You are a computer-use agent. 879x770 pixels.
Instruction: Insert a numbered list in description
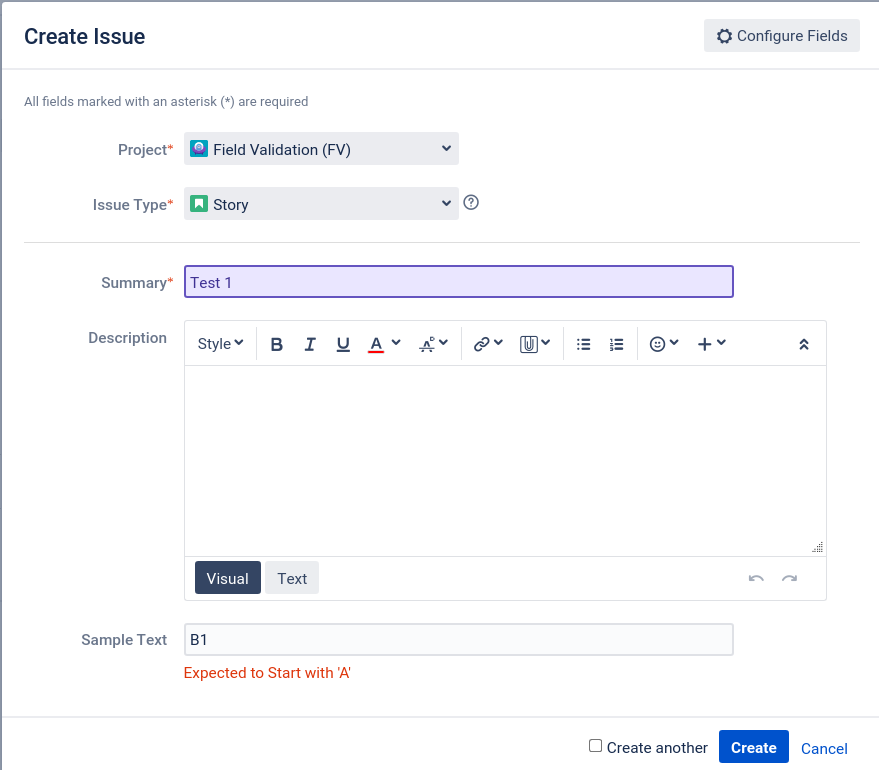click(616, 344)
